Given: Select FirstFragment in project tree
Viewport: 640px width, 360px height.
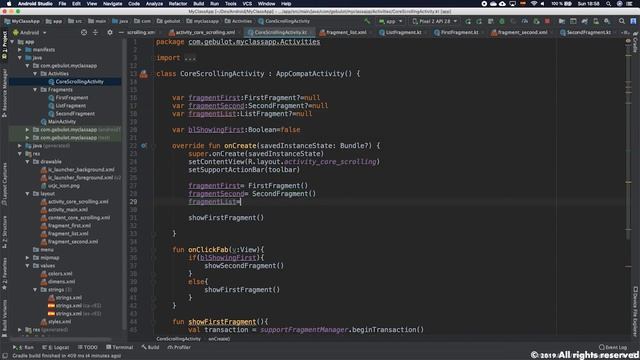Looking at the screenshot, I should point(72,98).
